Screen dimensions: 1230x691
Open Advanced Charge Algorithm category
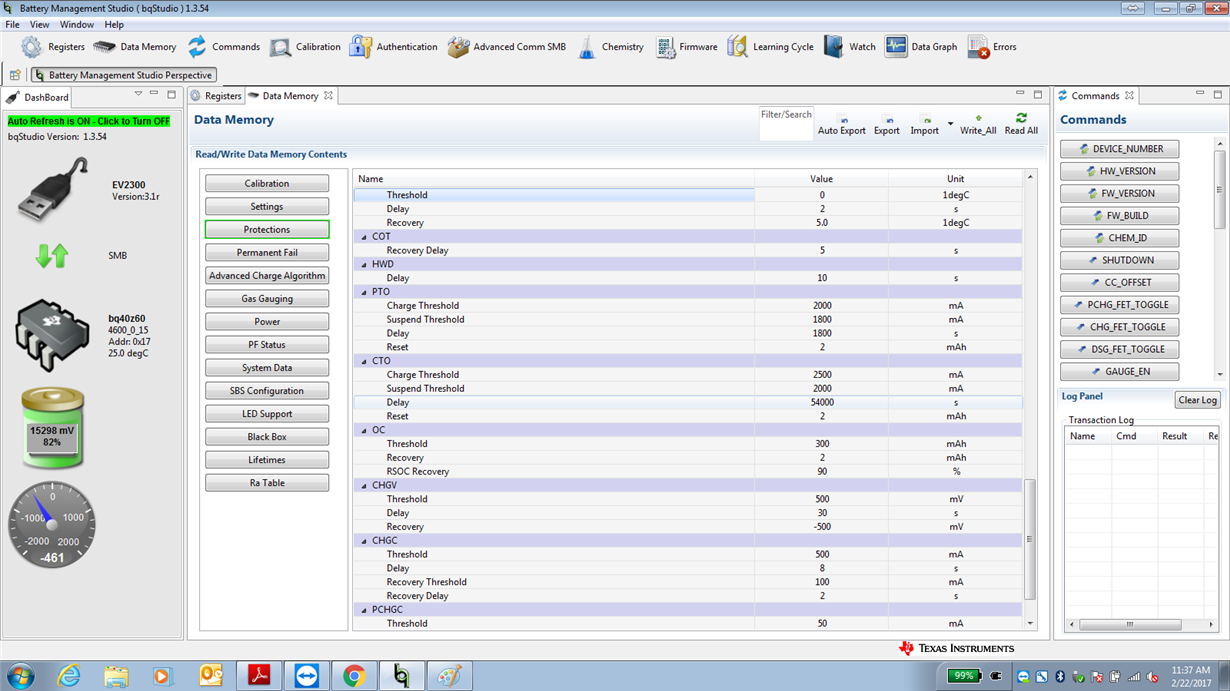267,276
